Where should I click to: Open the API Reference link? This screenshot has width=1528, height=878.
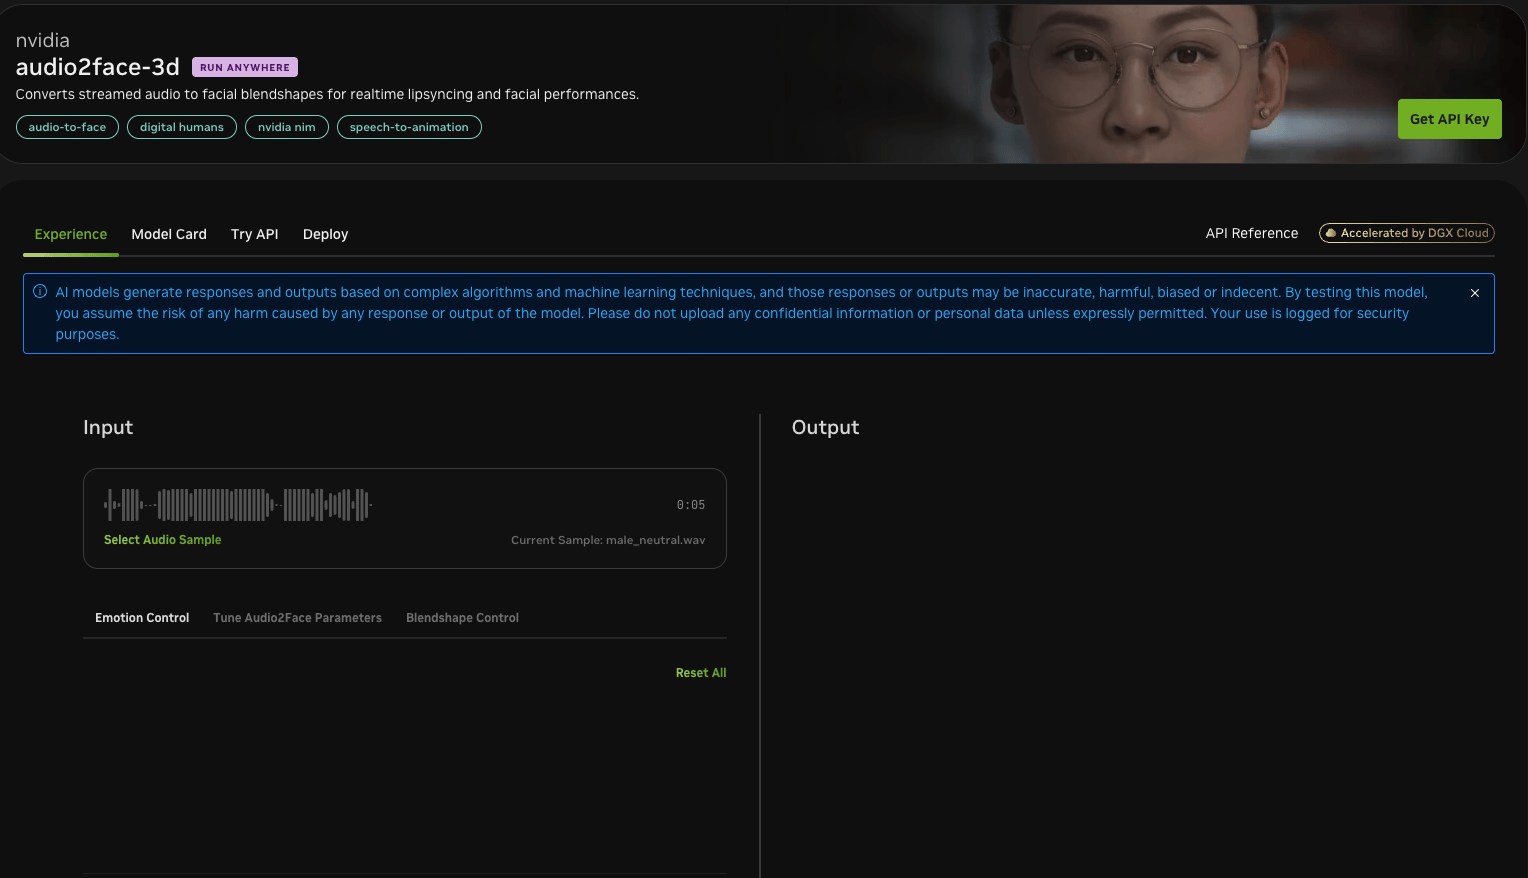click(x=1252, y=233)
